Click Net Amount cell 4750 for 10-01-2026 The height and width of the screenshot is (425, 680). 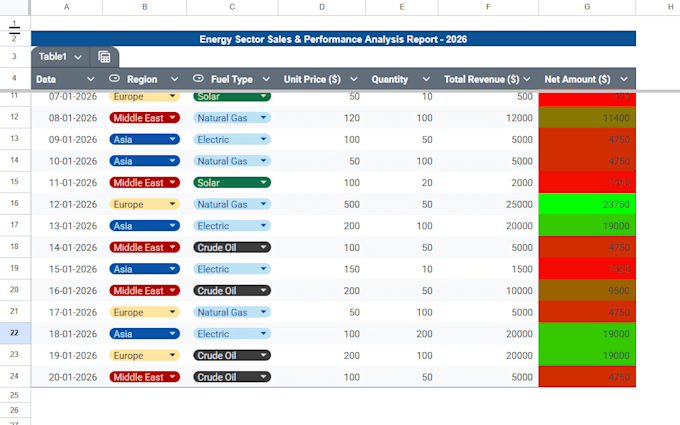tap(587, 161)
